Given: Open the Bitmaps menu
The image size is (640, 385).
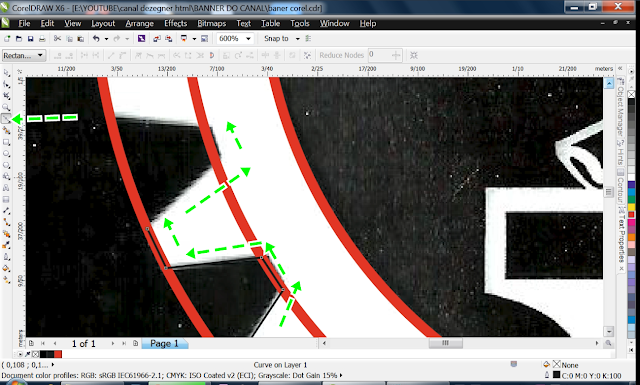Looking at the screenshot, I should (211, 23).
